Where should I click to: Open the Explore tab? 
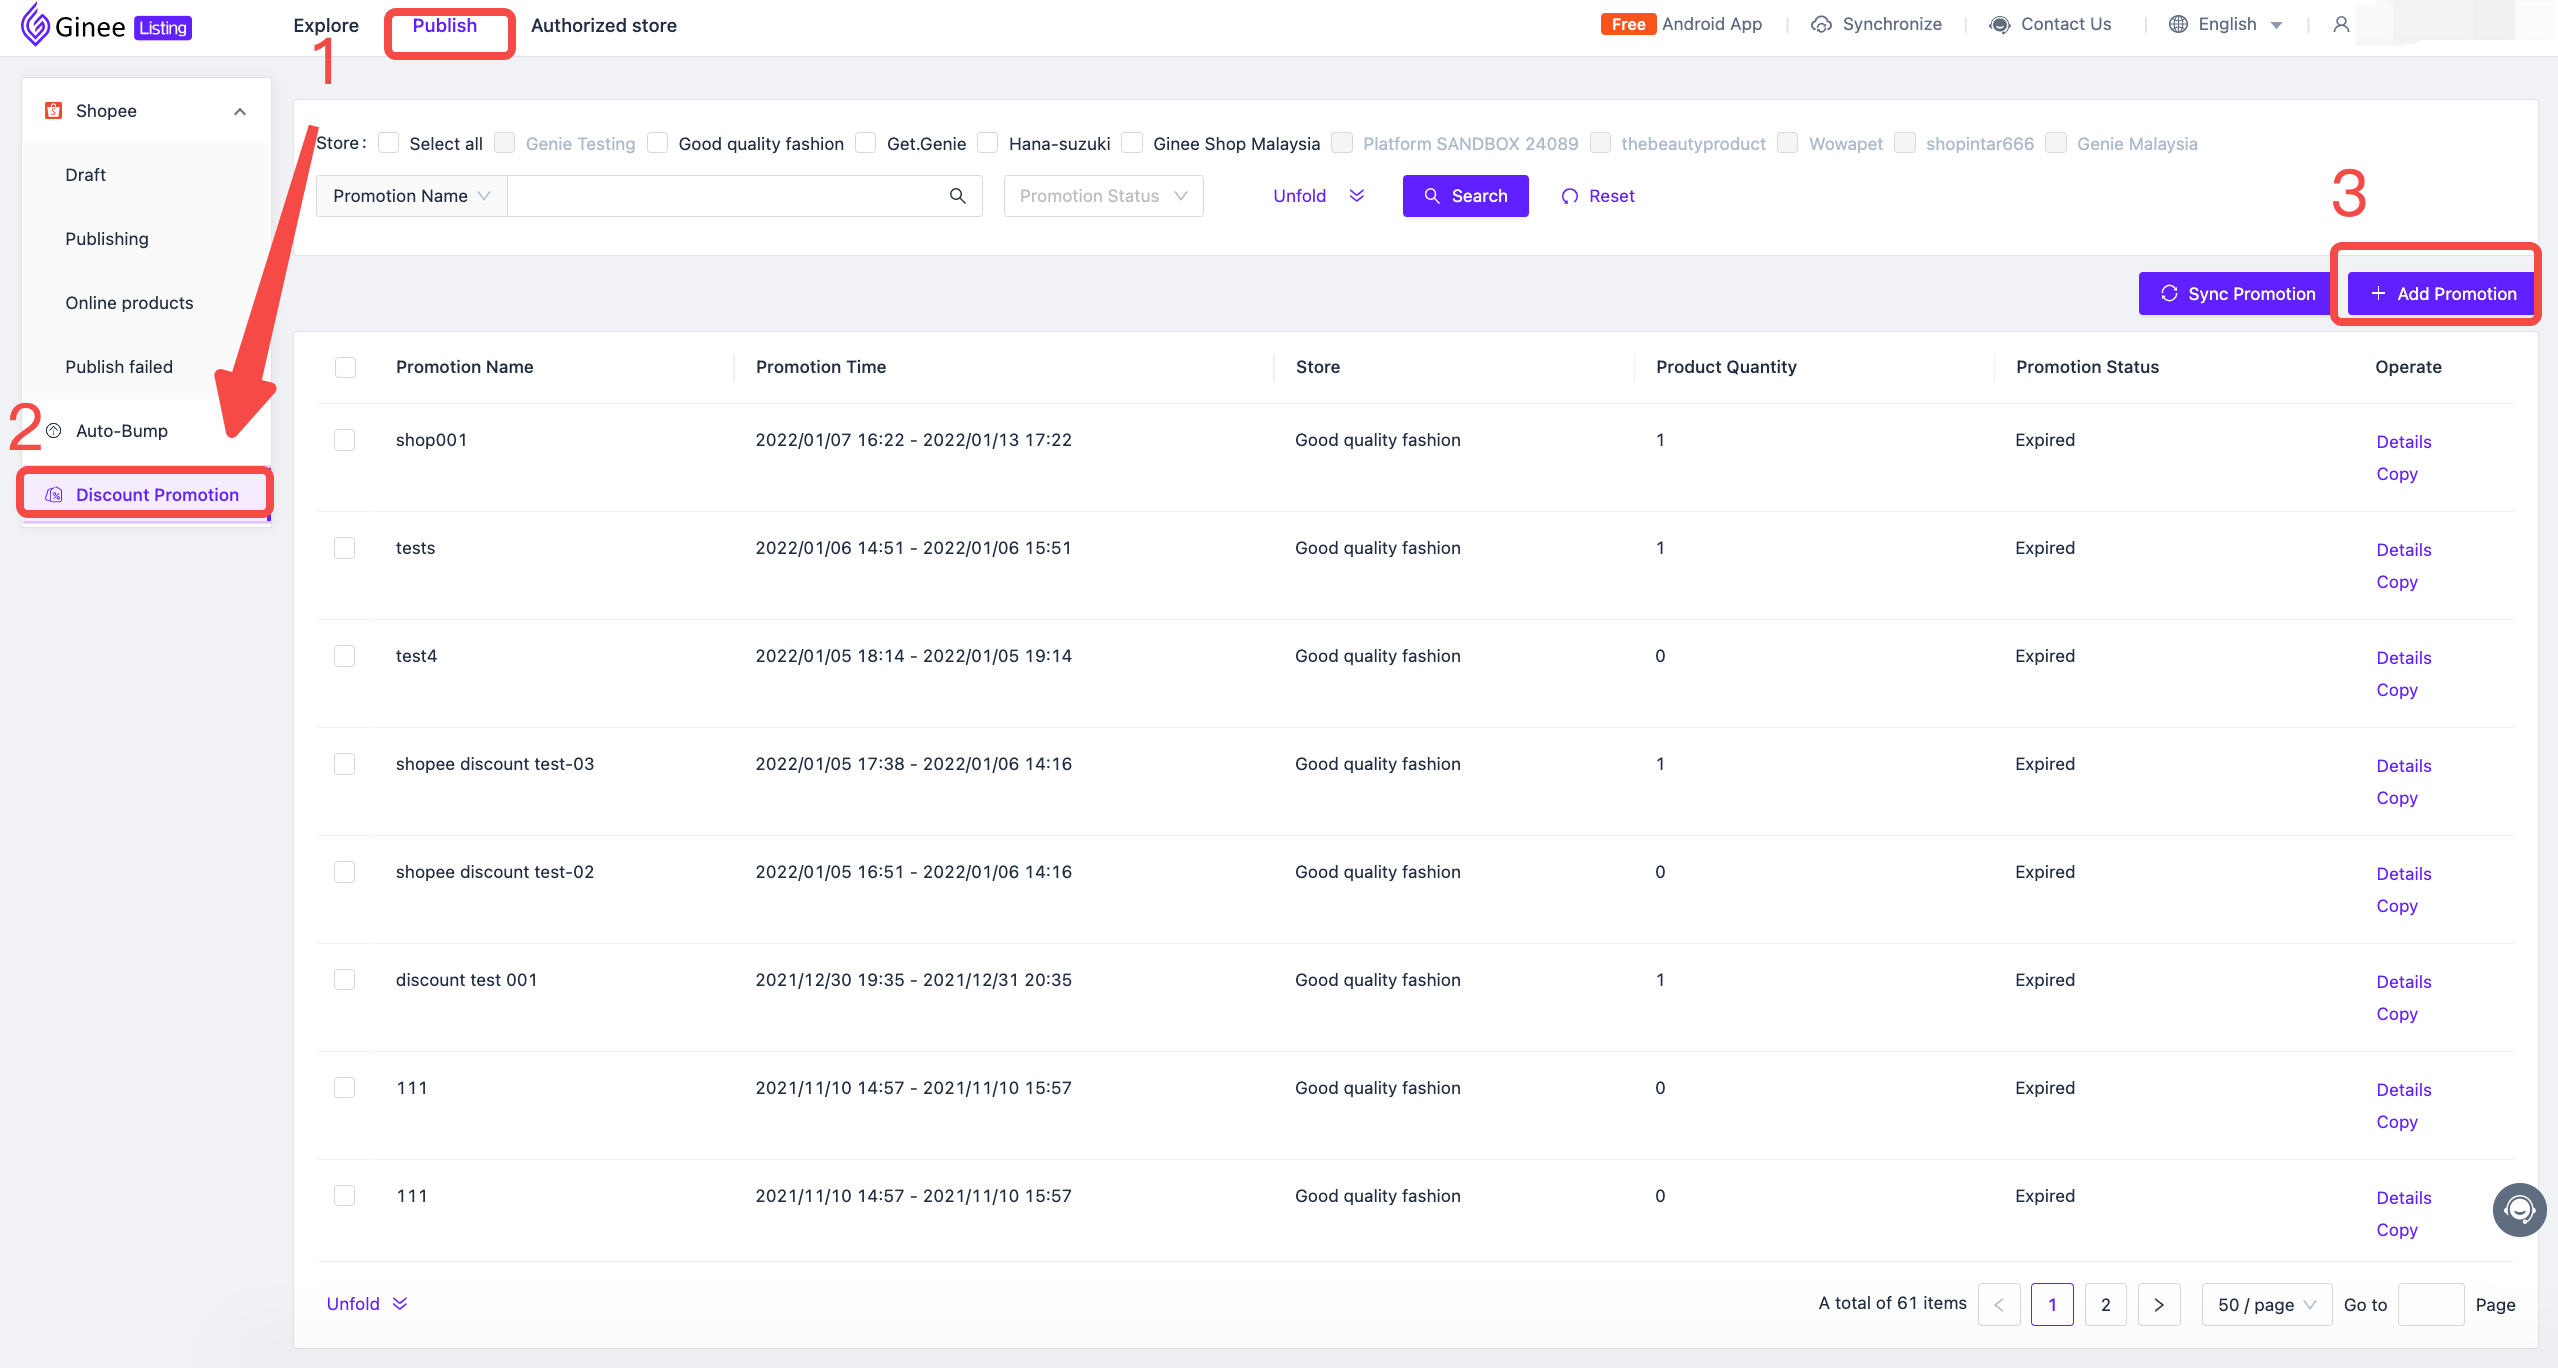coord(326,26)
